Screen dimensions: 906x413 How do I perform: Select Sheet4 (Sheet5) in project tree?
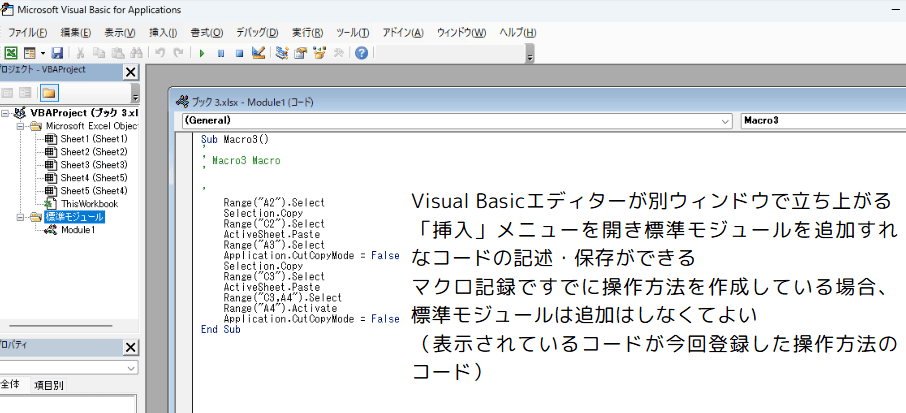click(x=94, y=177)
